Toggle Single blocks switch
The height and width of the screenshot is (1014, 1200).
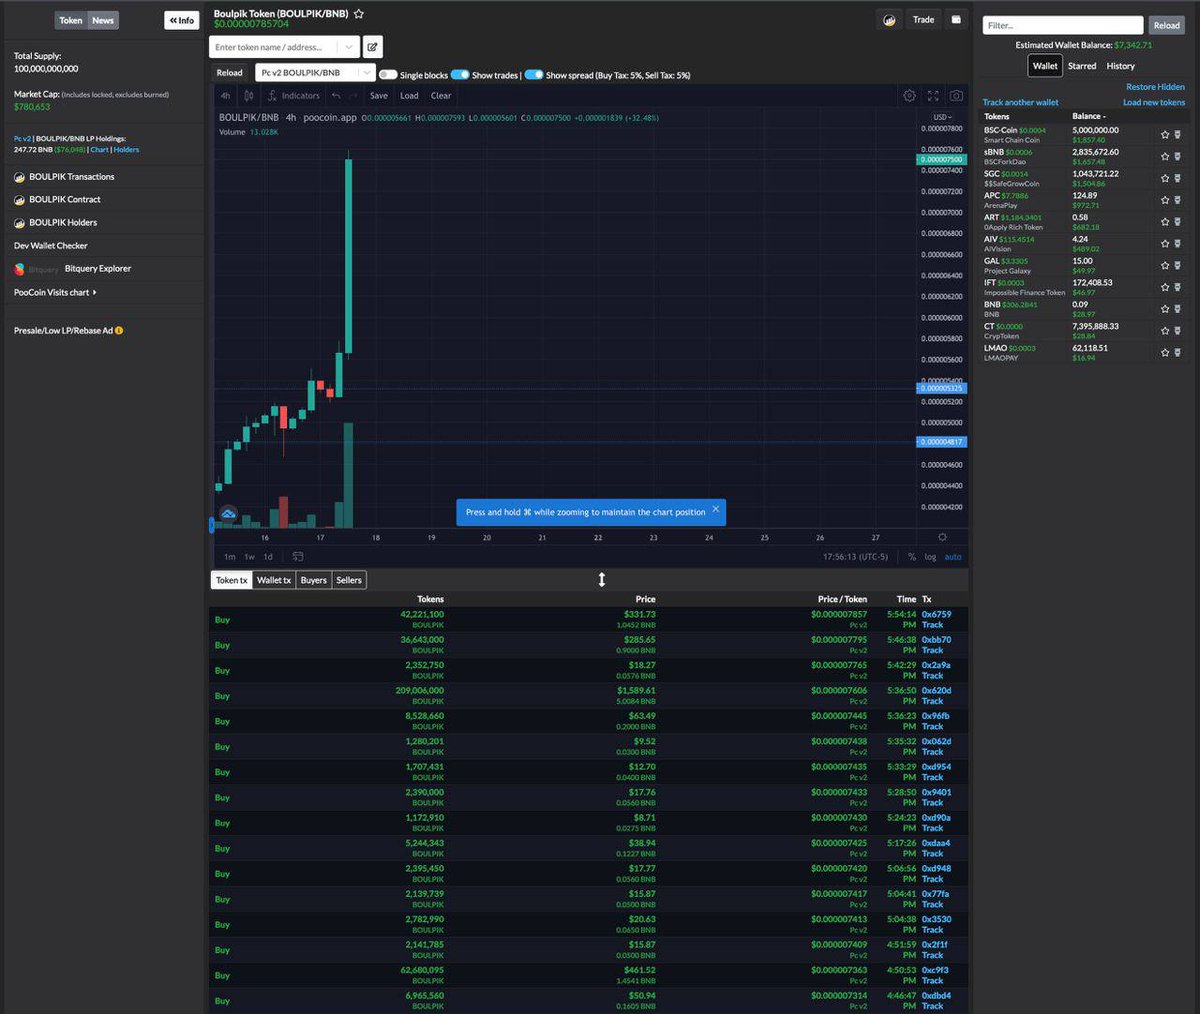pyautogui.click(x=388, y=75)
